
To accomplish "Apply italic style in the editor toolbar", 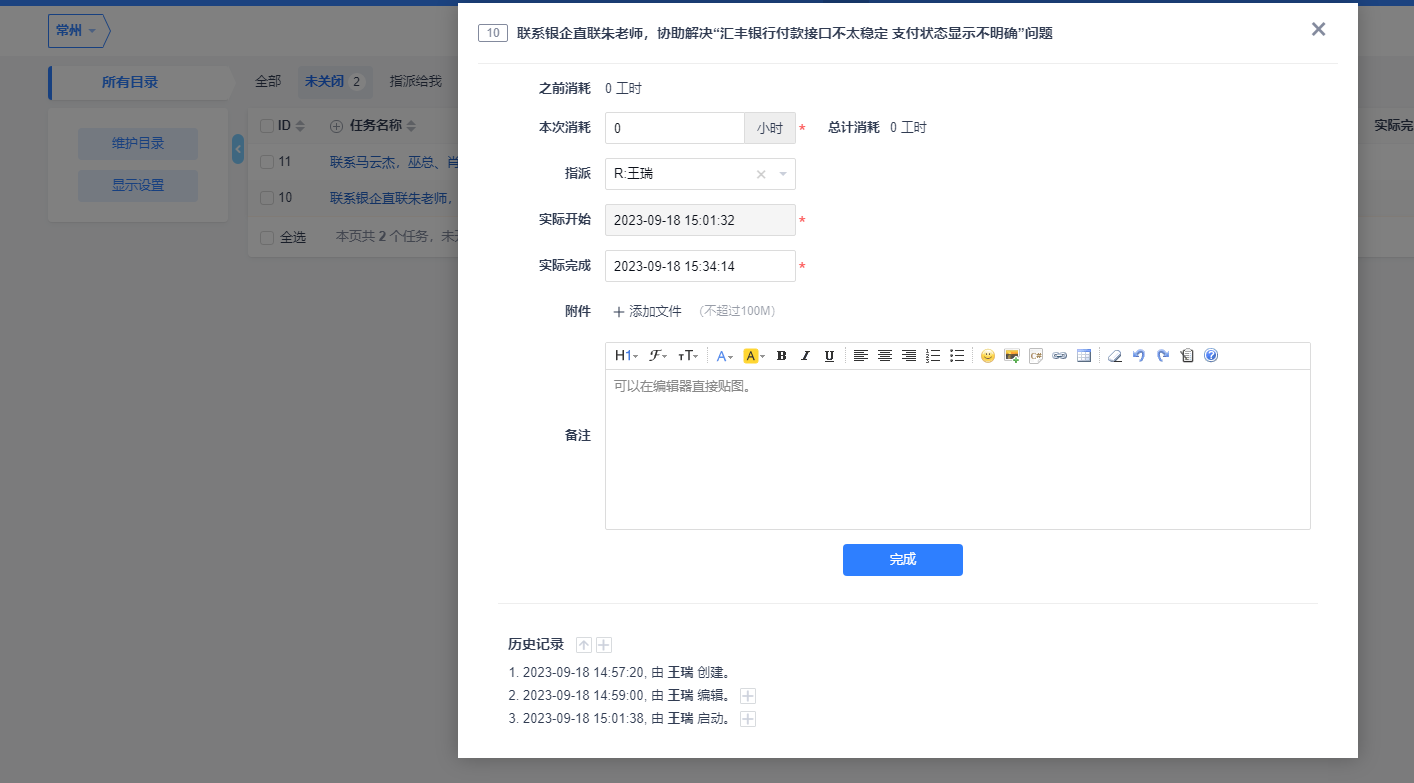I will [805, 356].
